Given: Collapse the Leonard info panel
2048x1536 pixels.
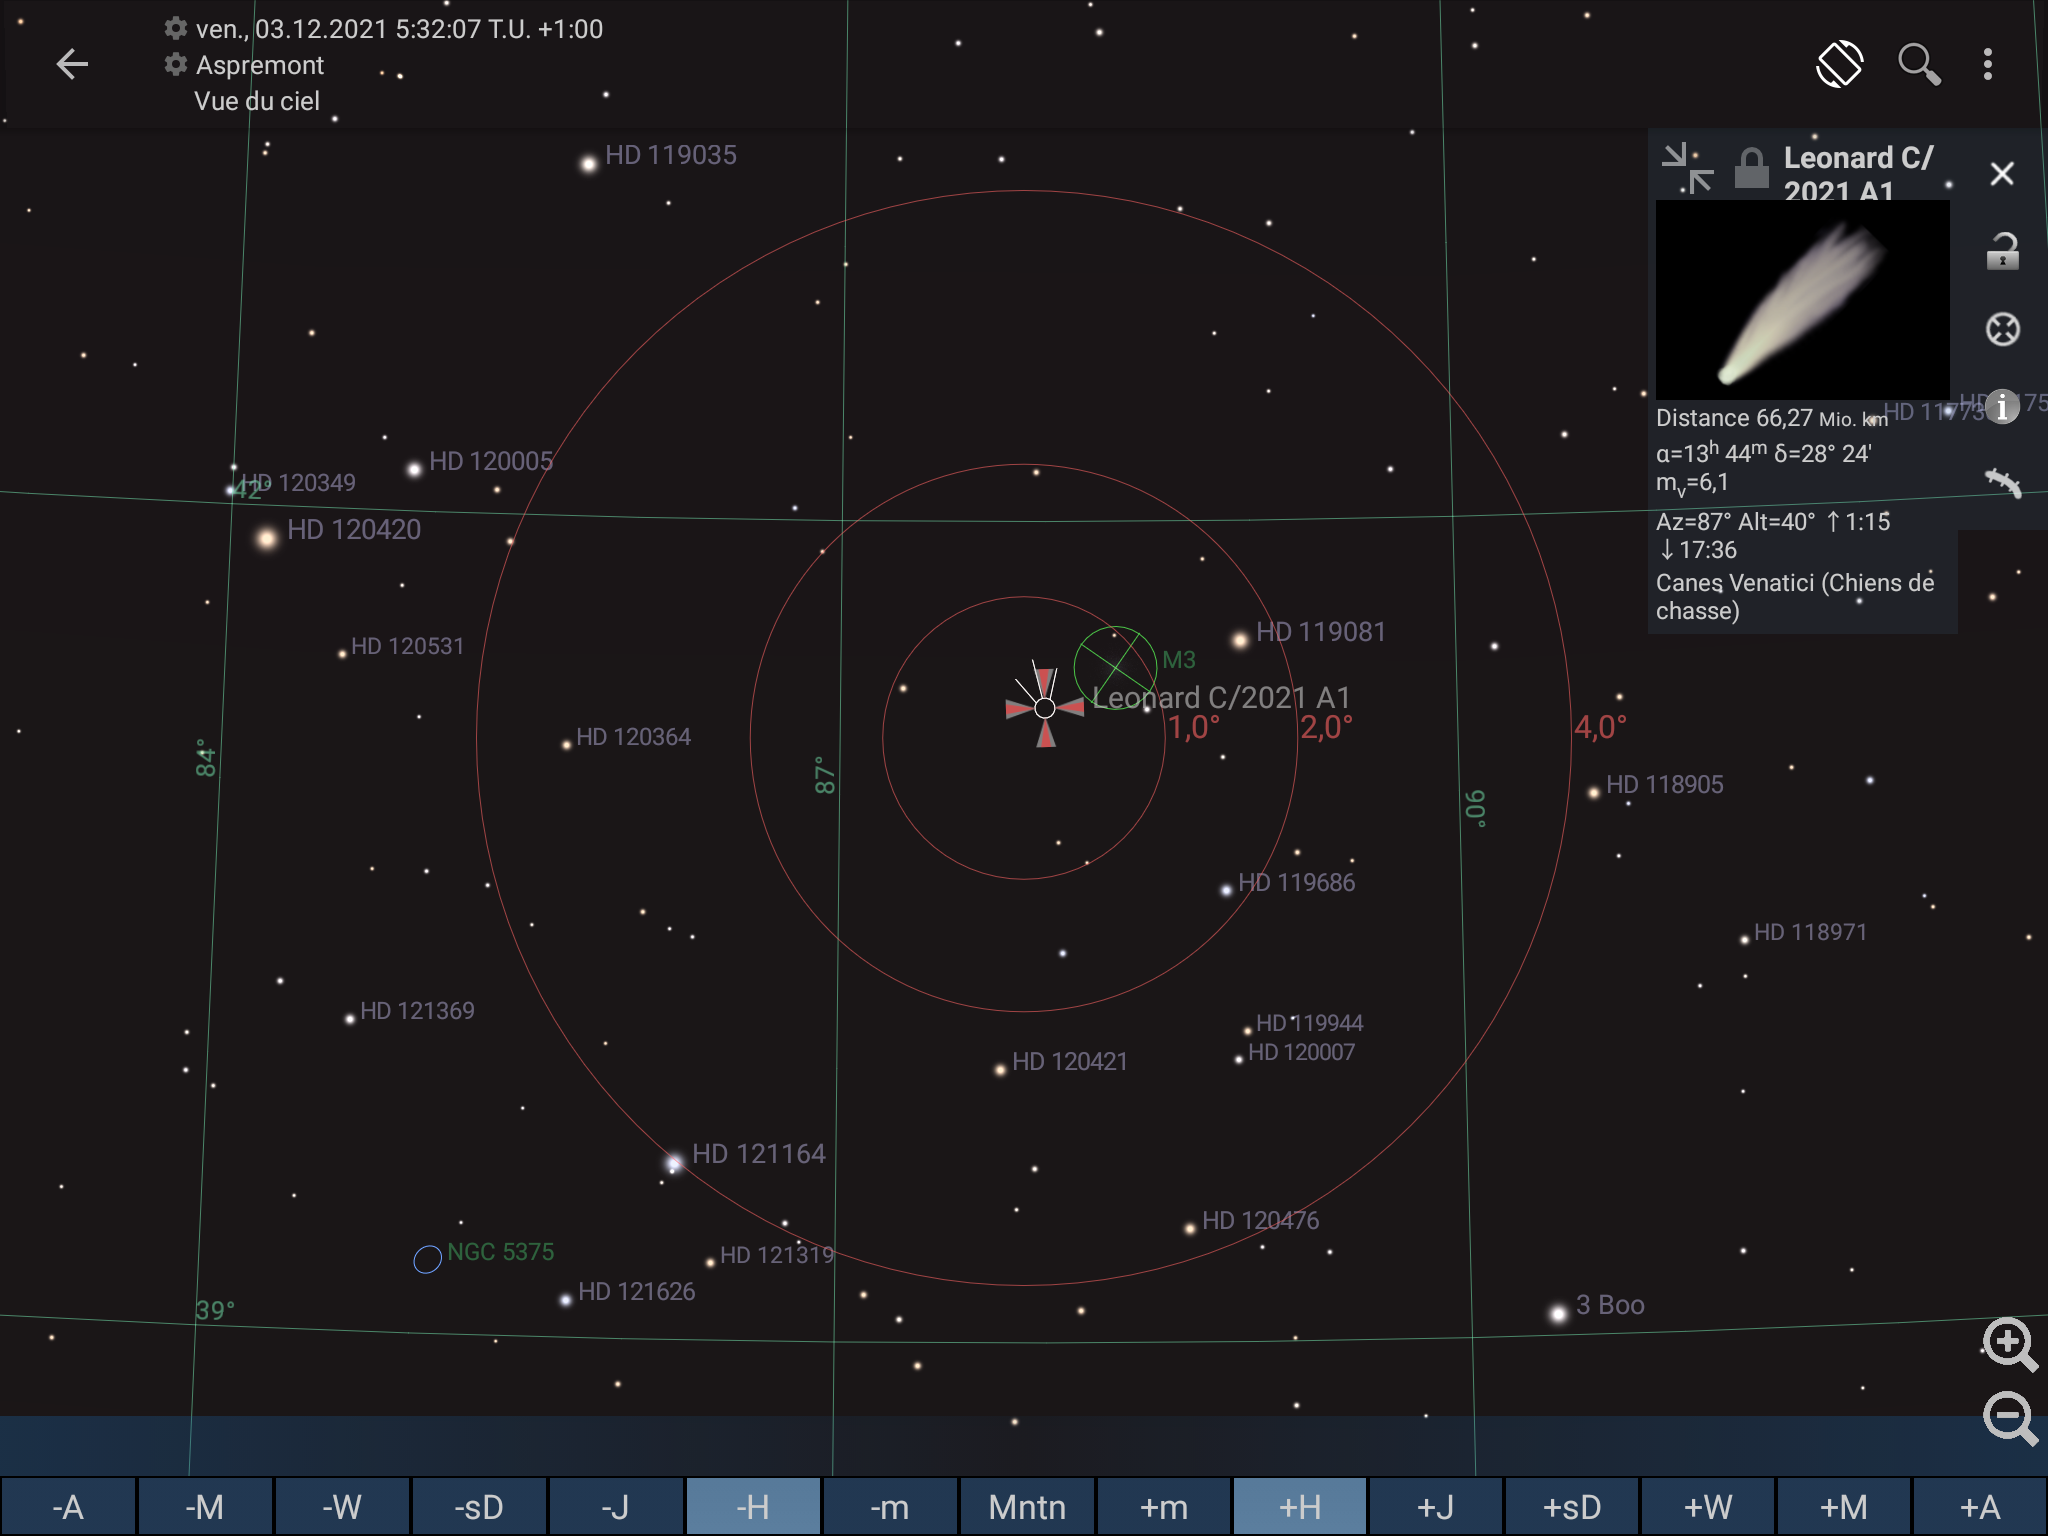Looking at the screenshot, I should [x=1687, y=168].
